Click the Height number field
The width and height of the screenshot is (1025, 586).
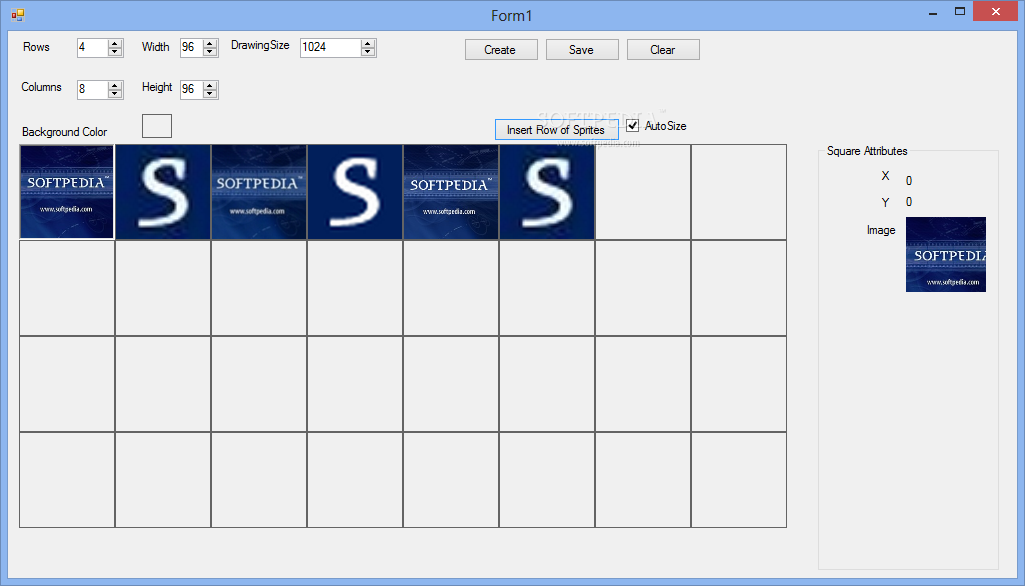tap(192, 90)
